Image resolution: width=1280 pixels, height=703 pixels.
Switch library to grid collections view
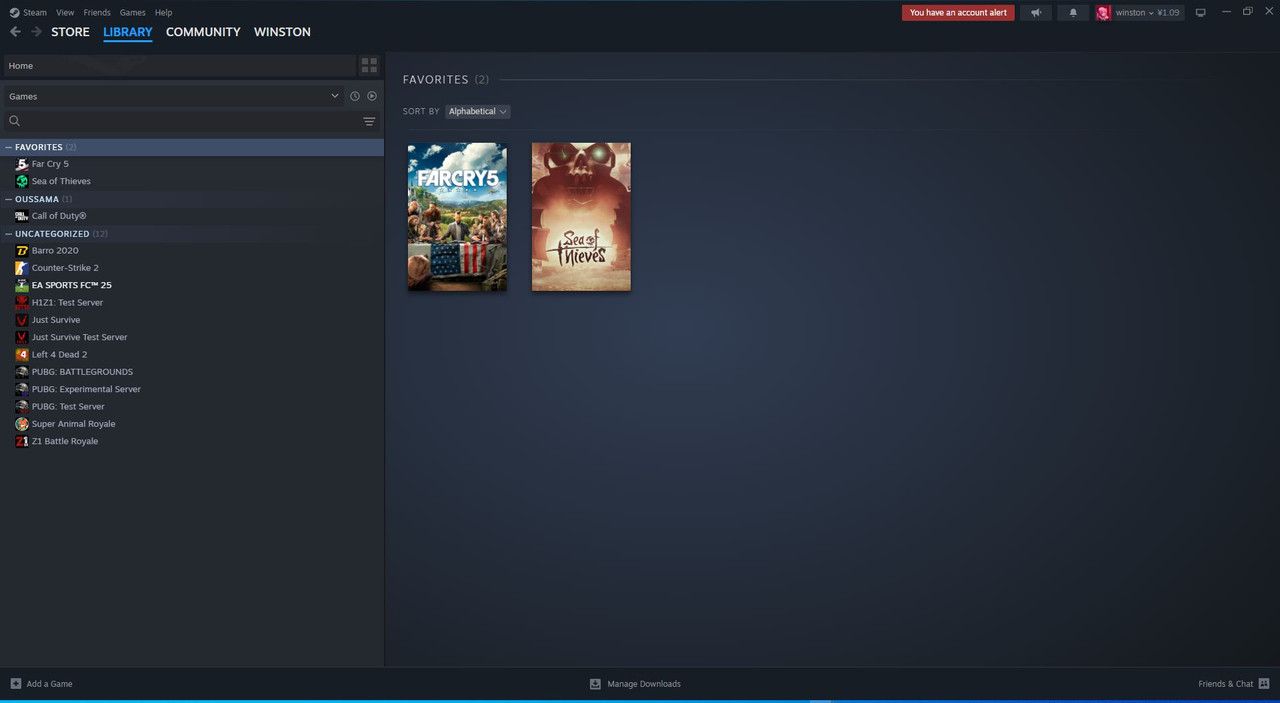point(369,65)
